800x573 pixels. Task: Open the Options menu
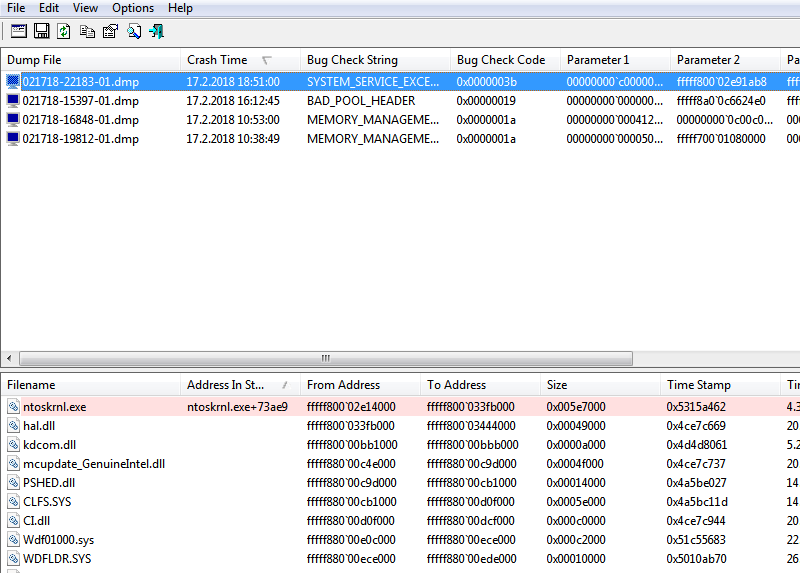[x=133, y=8]
